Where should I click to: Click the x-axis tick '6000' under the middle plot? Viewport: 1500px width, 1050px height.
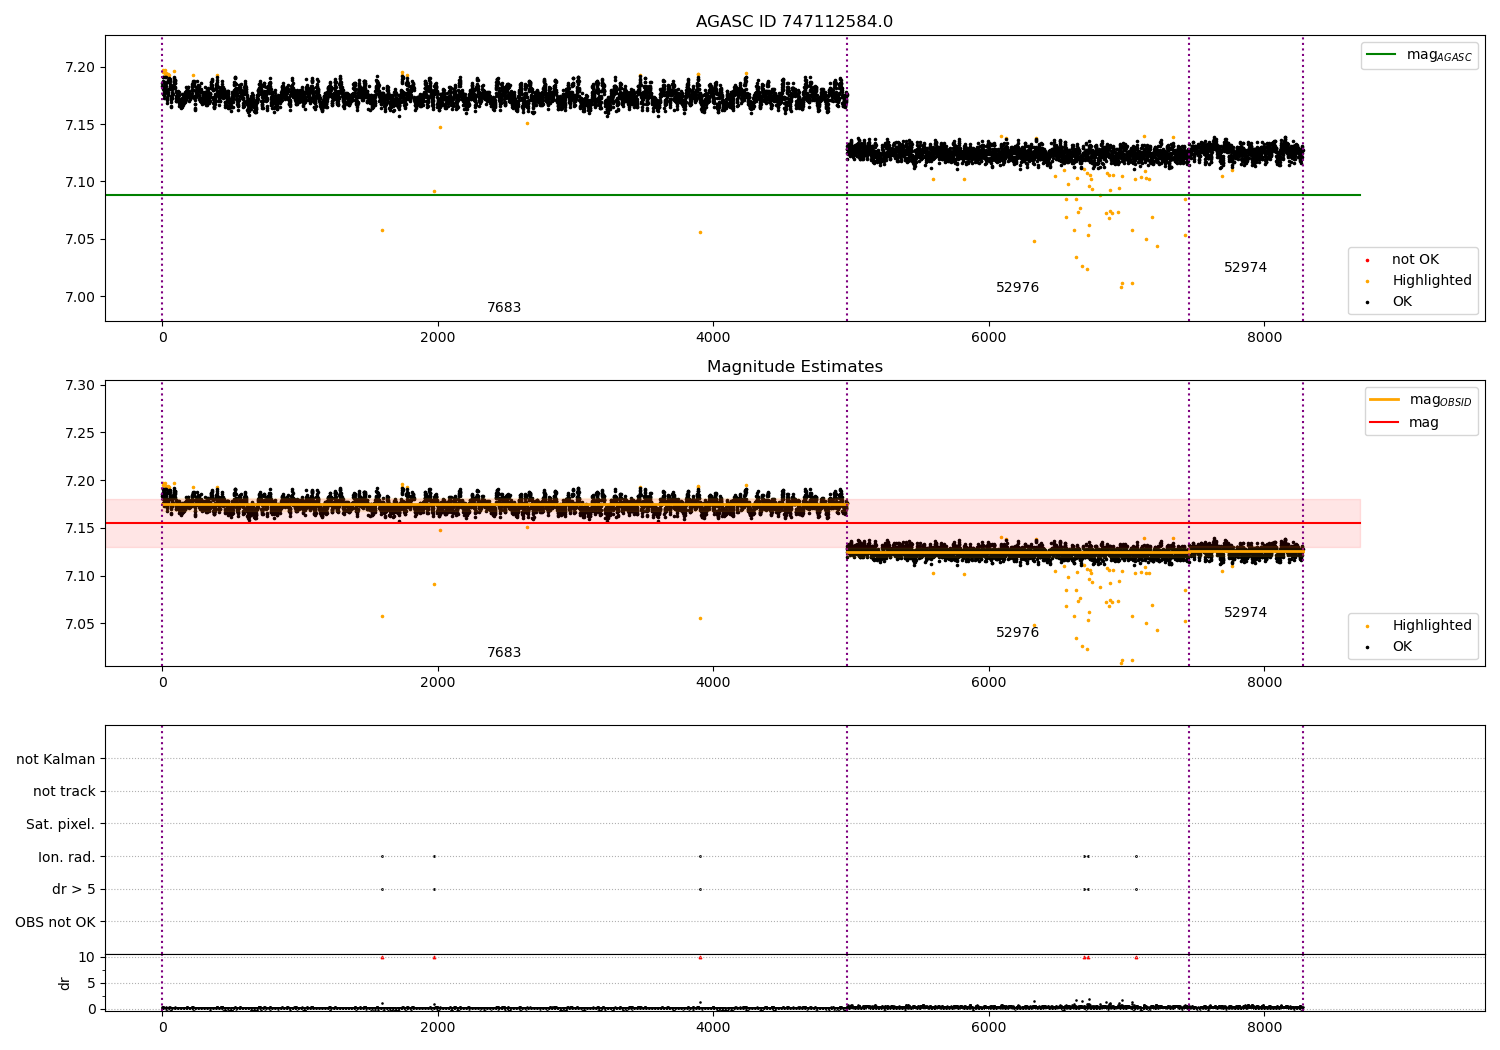[989, 683]
